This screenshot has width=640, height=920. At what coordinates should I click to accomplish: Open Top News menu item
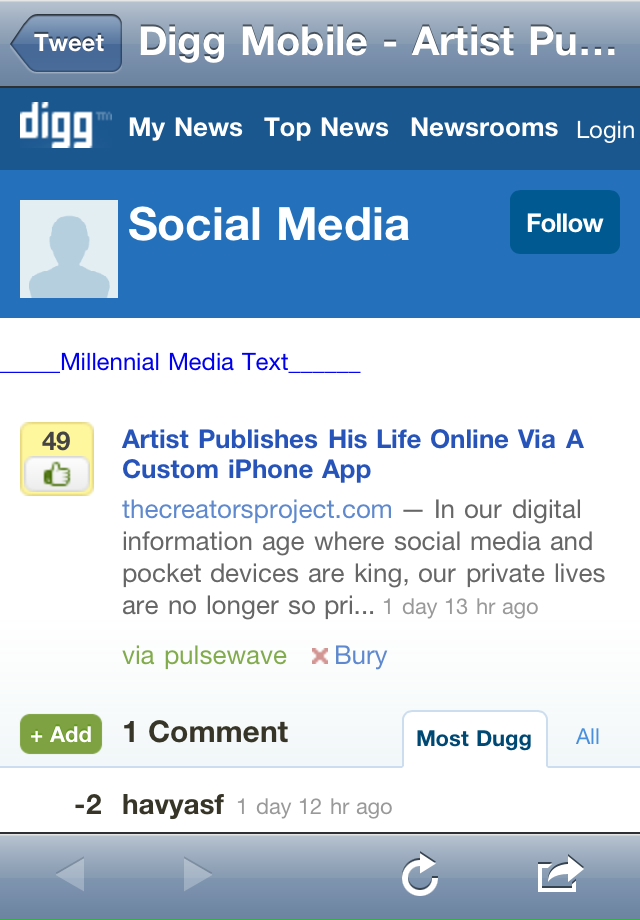point(326,127)
